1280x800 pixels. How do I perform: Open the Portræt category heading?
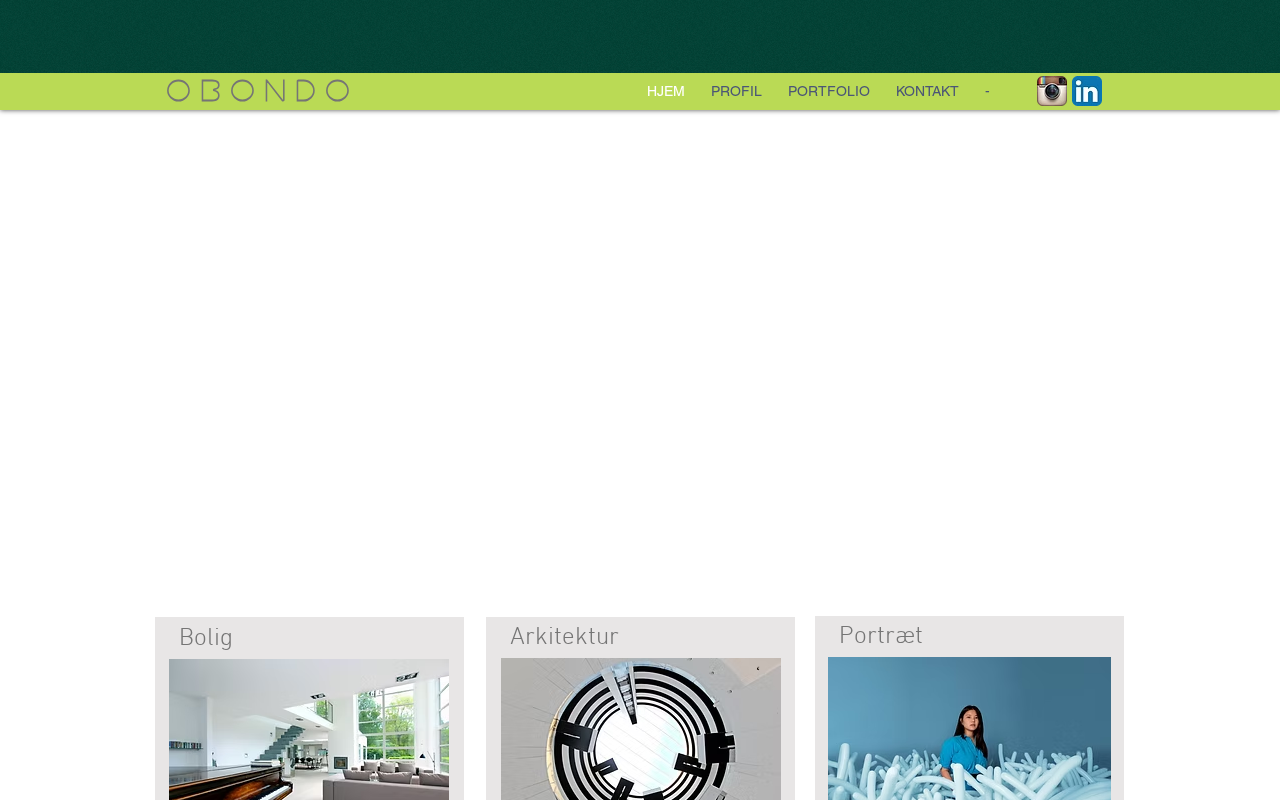881,636
